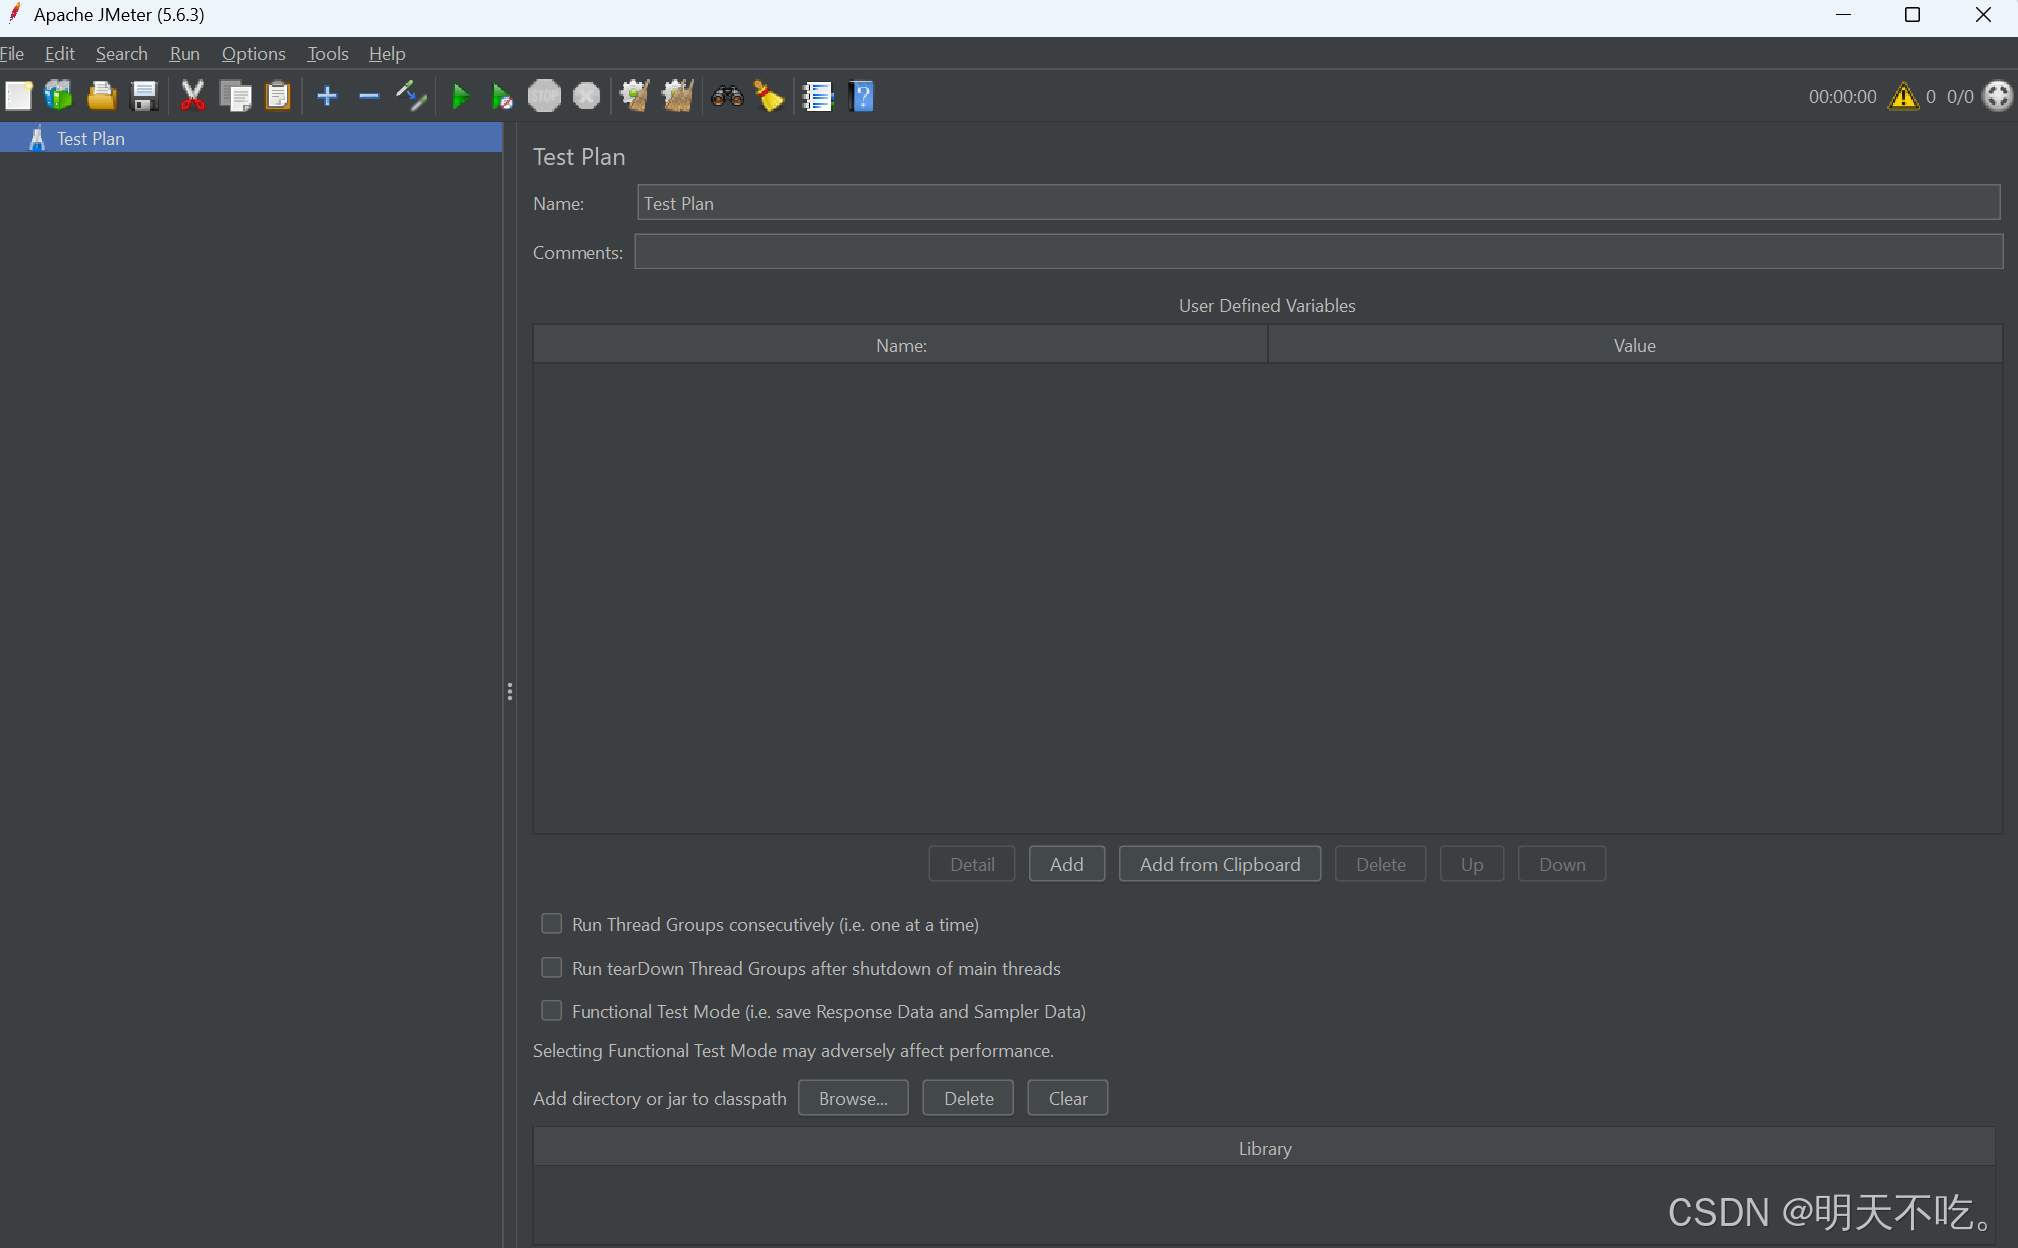Click the Comments input field

point(1318,251)
